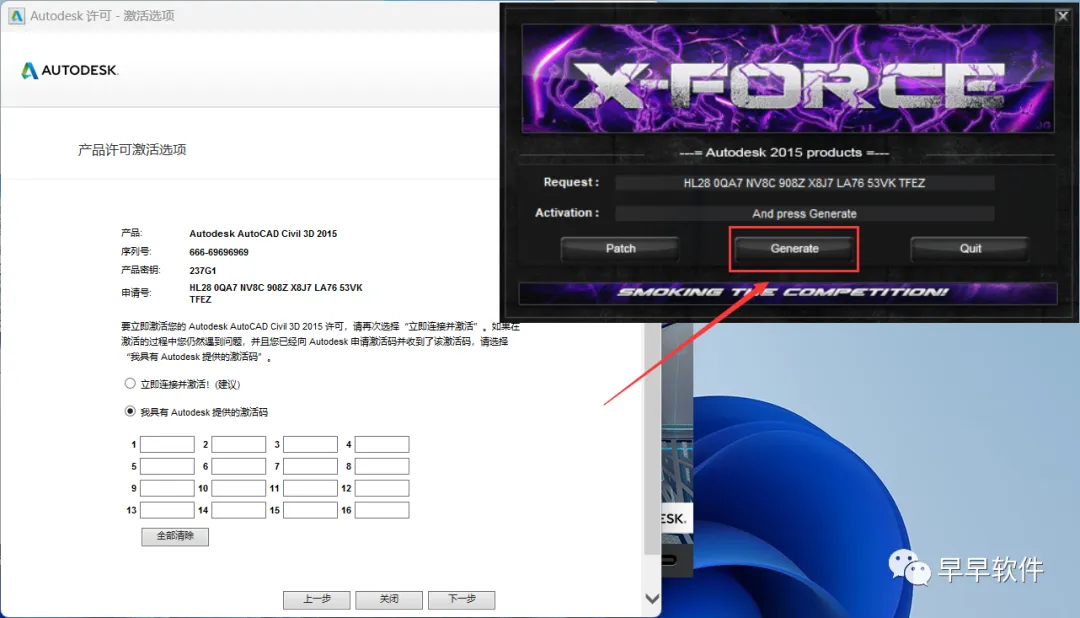Click the scroll down arrow of Autodesk dialog
Viewport: 1080px width, 618px height.
[652, 599]
